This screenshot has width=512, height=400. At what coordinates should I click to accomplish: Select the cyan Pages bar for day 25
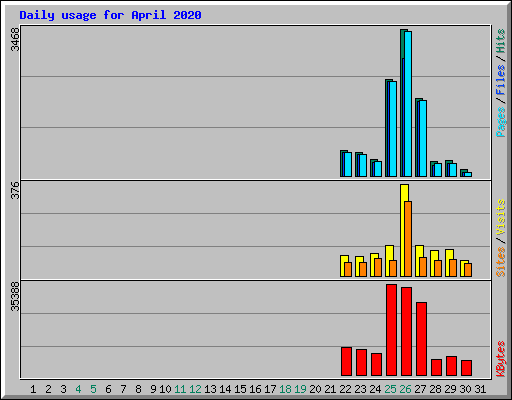(x=393, y=129)
